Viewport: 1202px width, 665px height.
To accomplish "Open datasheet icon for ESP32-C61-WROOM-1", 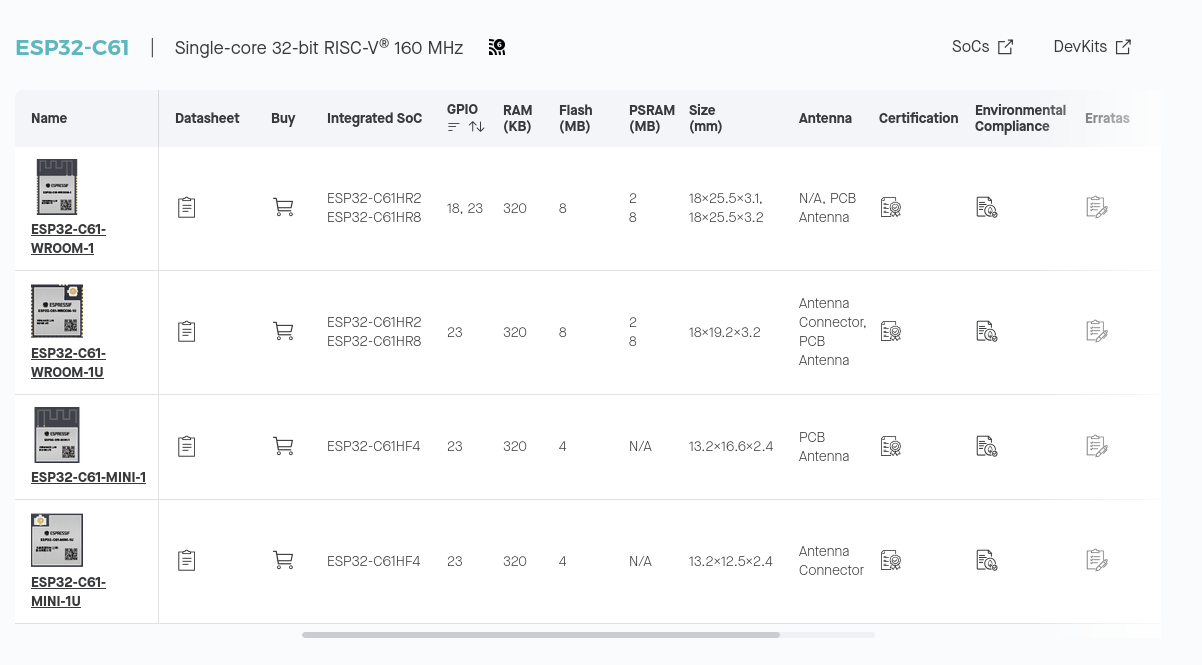I will coord(186,208).
